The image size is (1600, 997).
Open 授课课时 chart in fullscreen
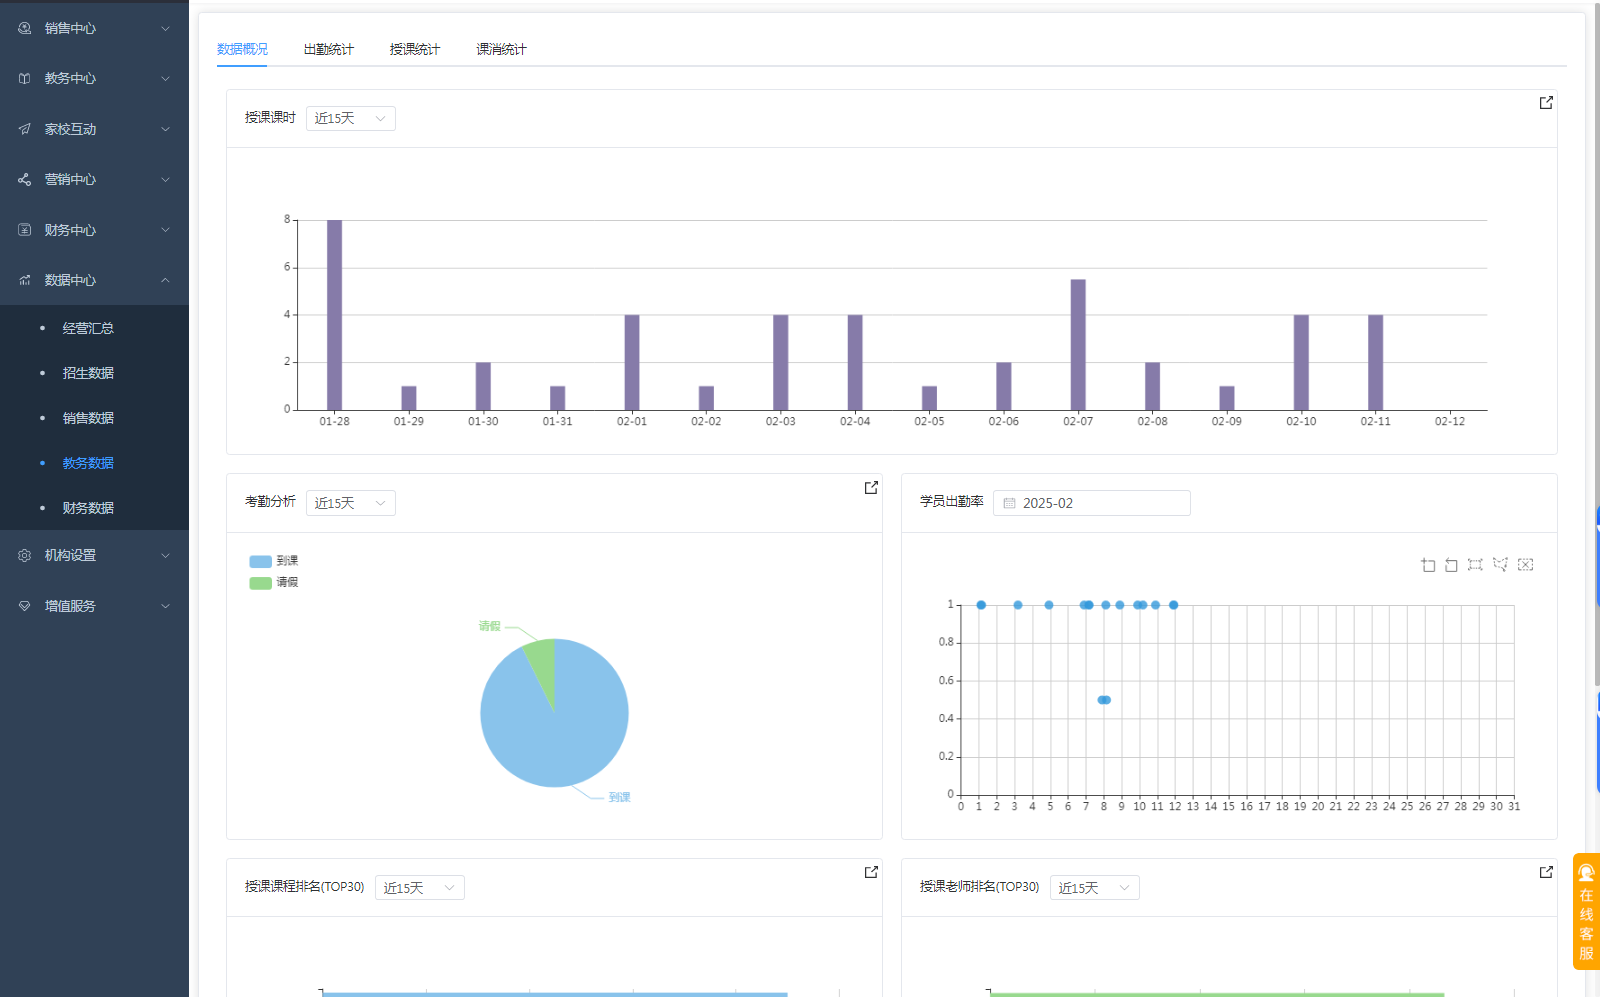pyautogui.click(x=1546, y=103)
